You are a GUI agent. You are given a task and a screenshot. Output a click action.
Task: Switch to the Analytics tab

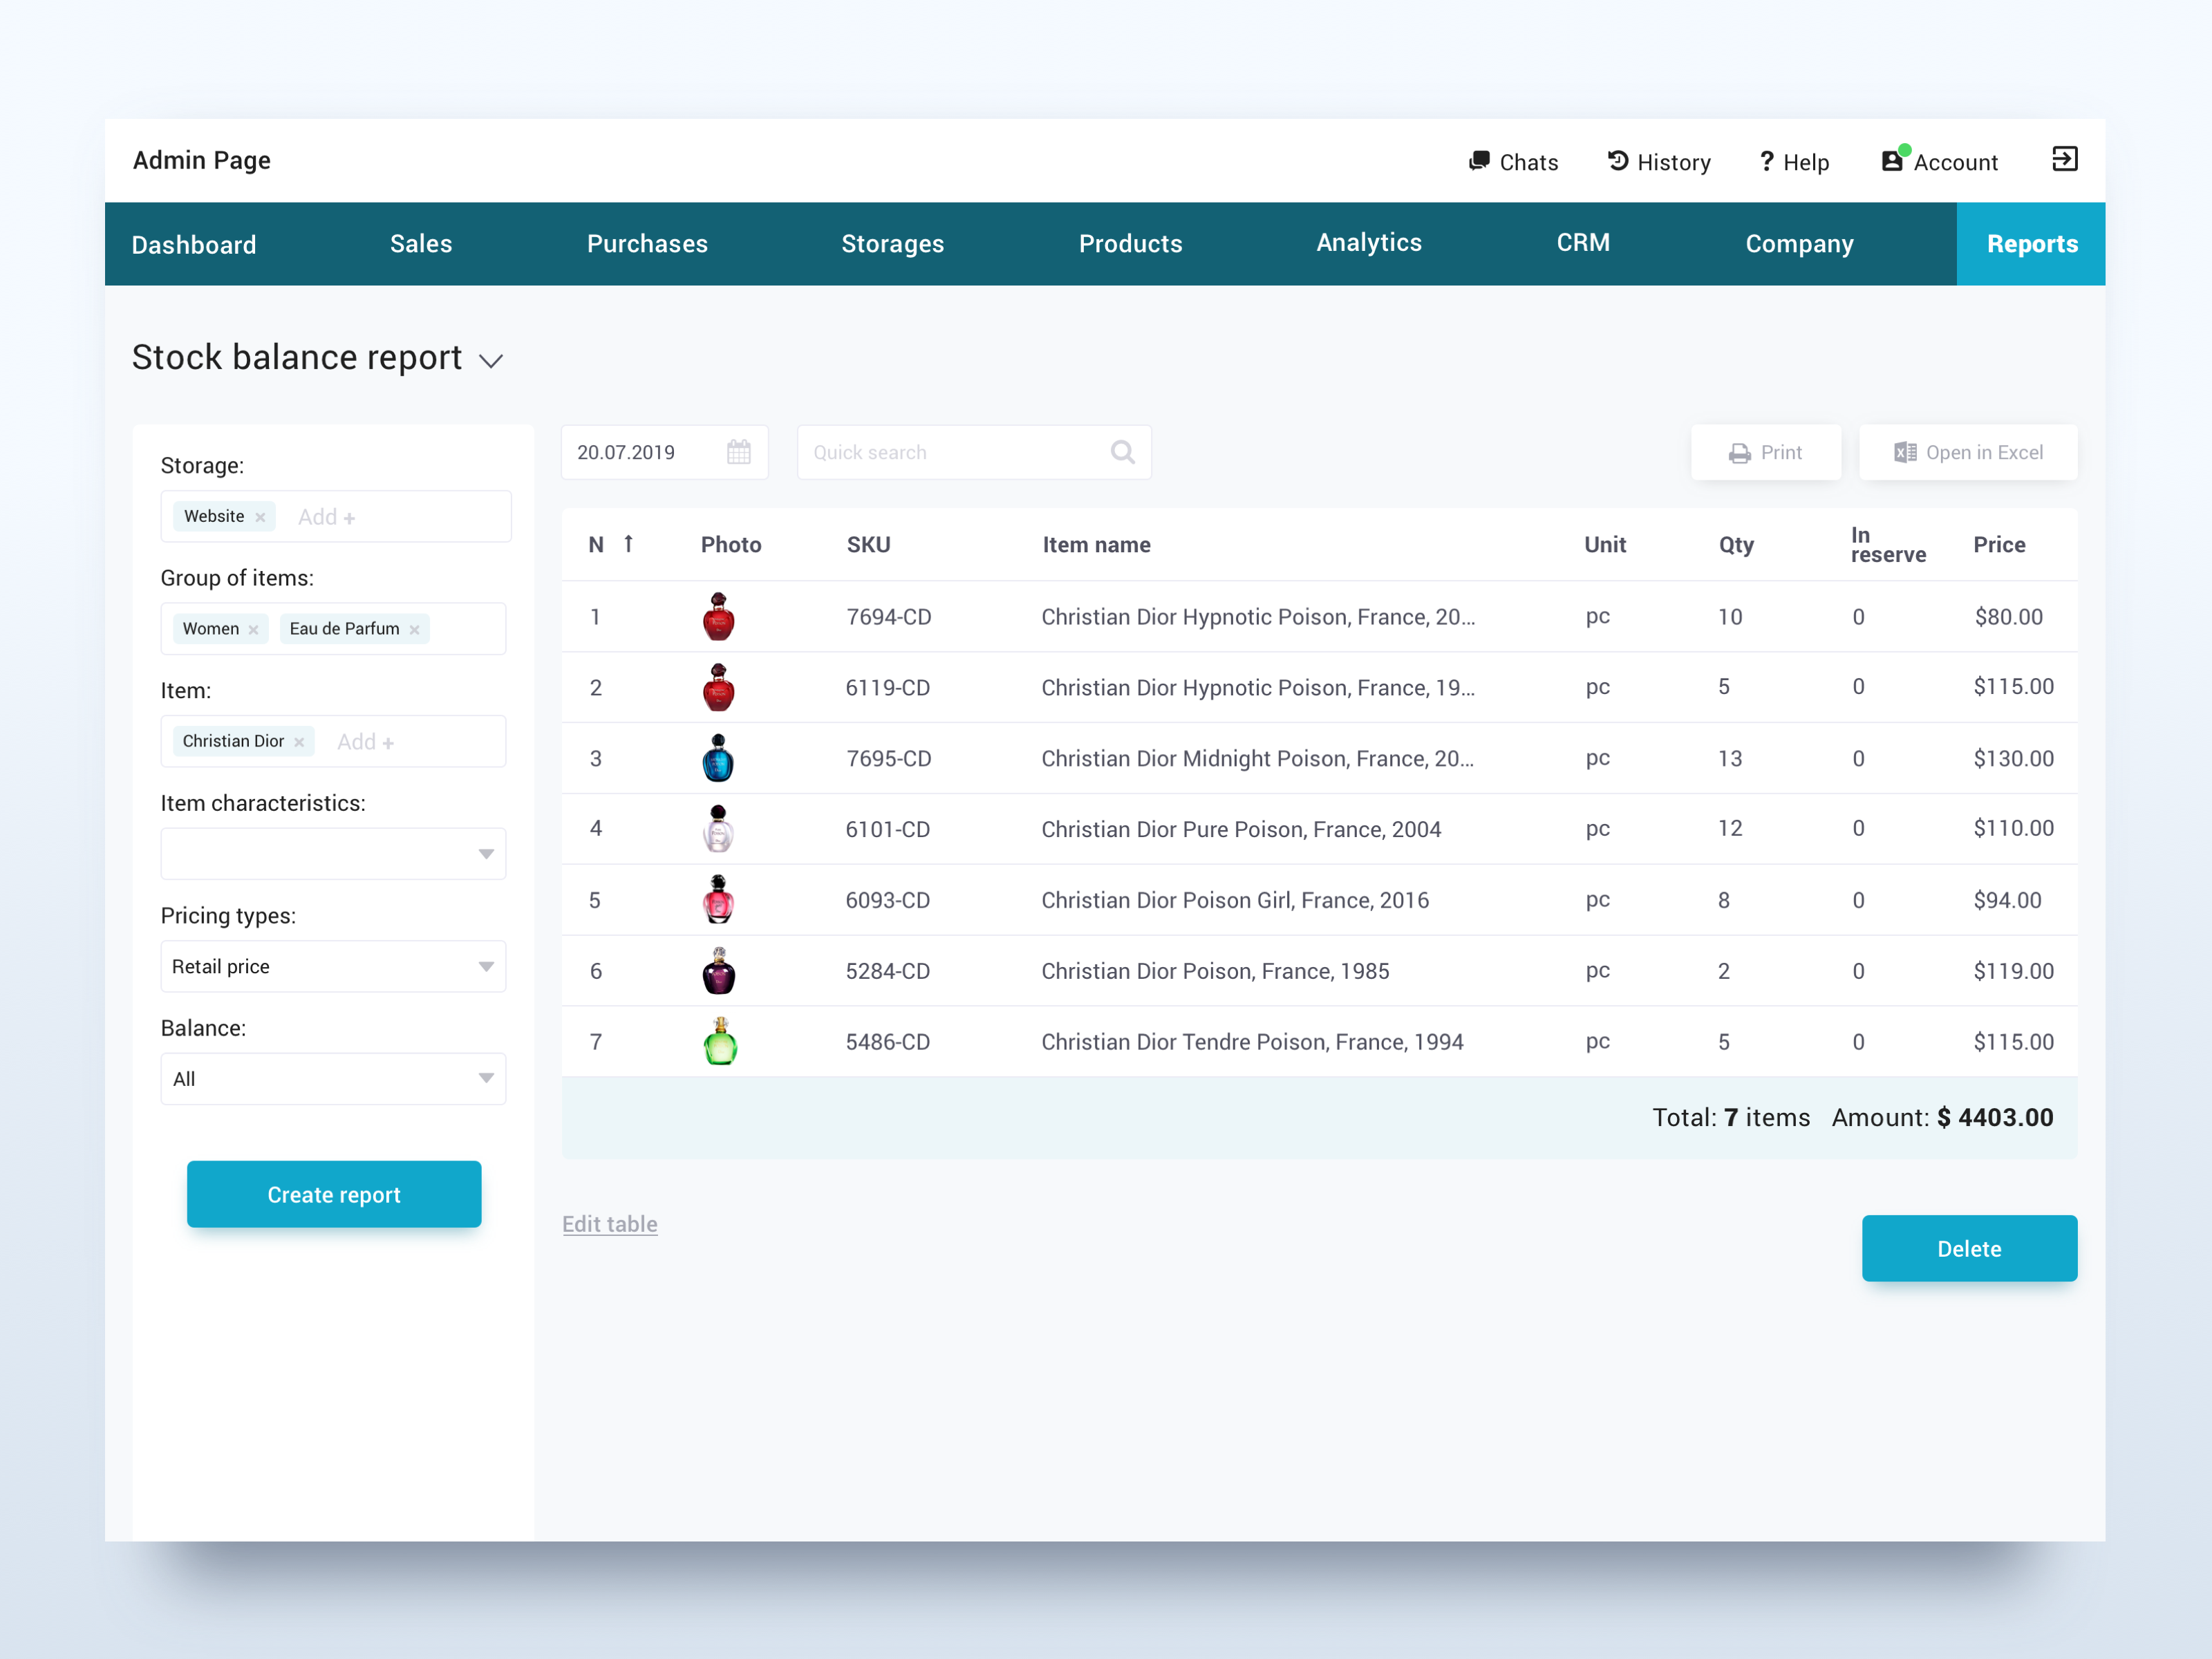(1368, 243)
